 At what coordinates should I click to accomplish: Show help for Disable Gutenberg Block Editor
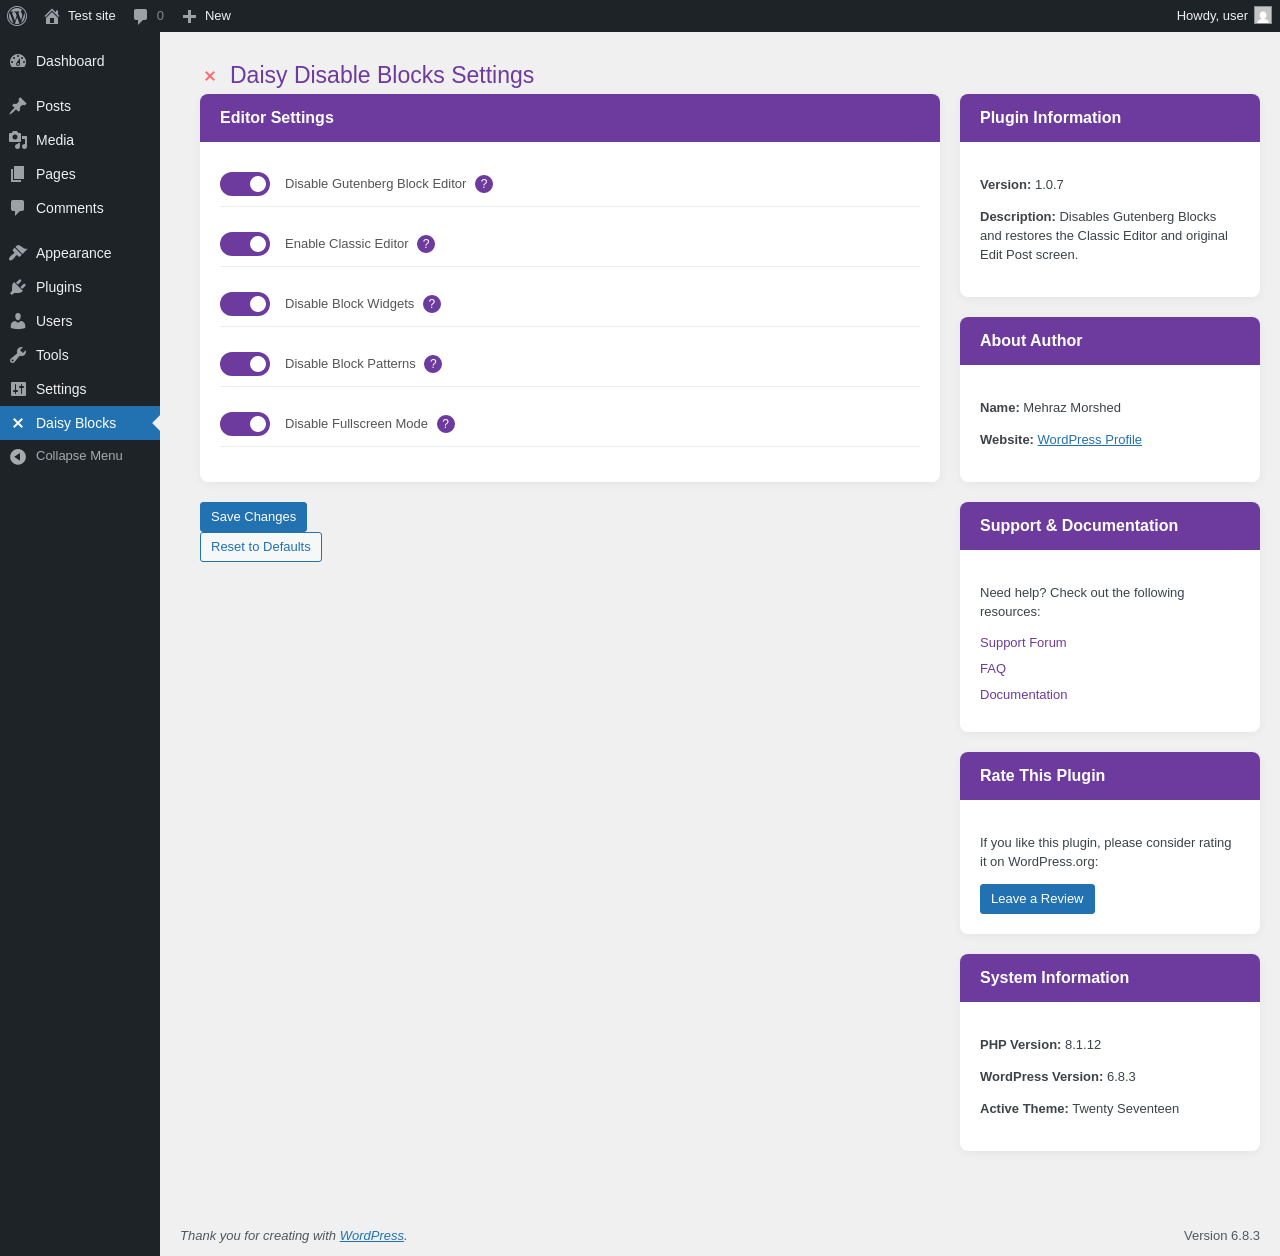click(x=484, y=184)
